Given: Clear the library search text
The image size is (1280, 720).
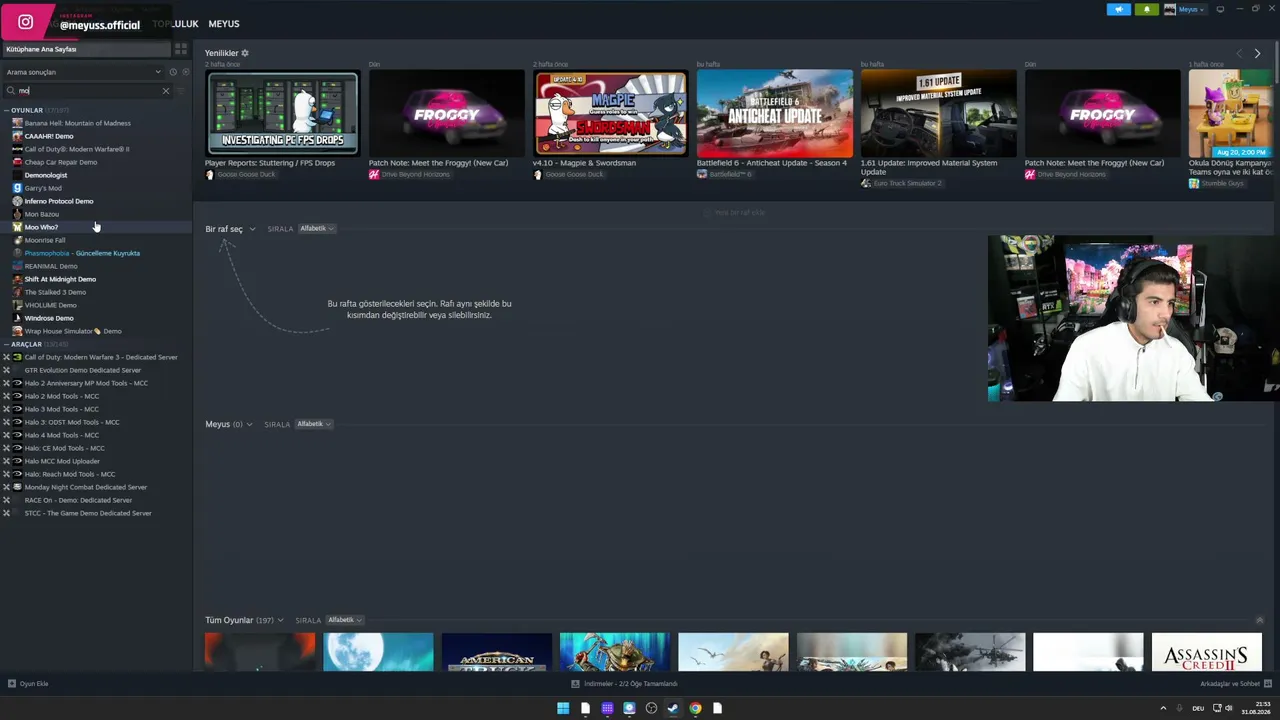Looking at the screenshot, I should pyautogui.click(x=166, y=91).
